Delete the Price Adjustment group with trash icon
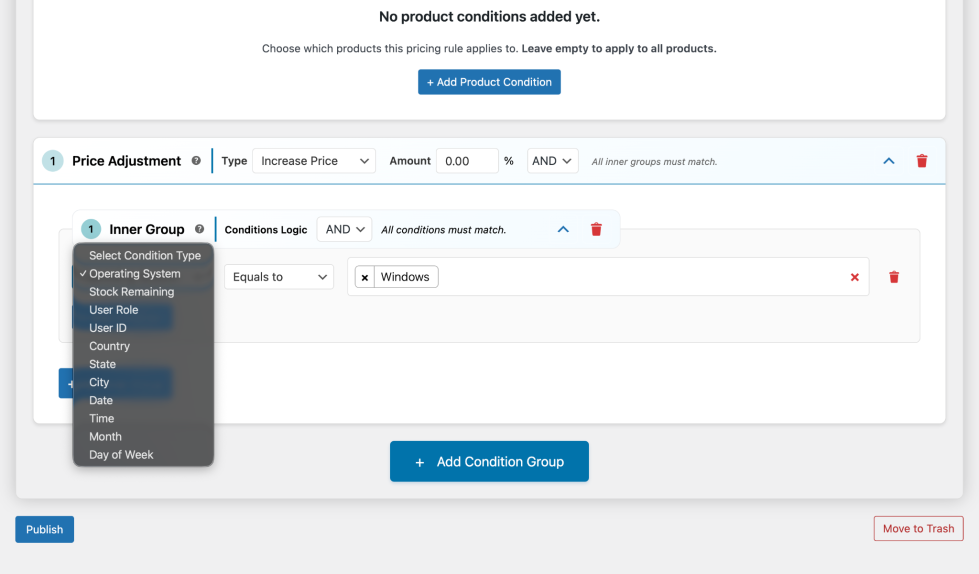Screen dimensions: 979x574 [922, 161]
